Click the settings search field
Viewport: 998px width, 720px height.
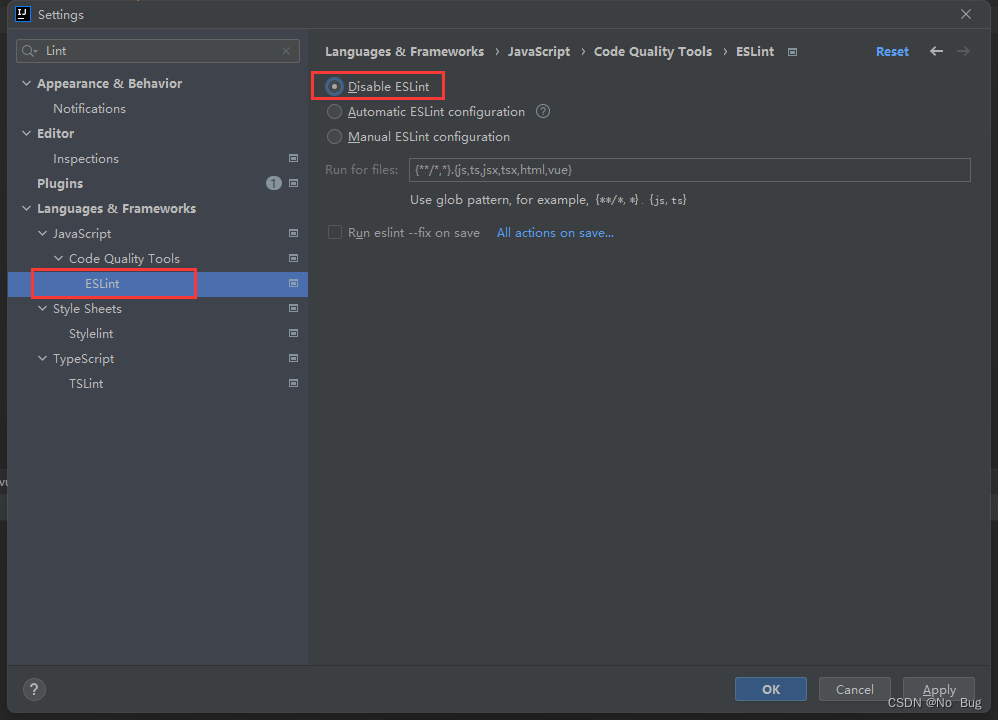coord(160,51)
